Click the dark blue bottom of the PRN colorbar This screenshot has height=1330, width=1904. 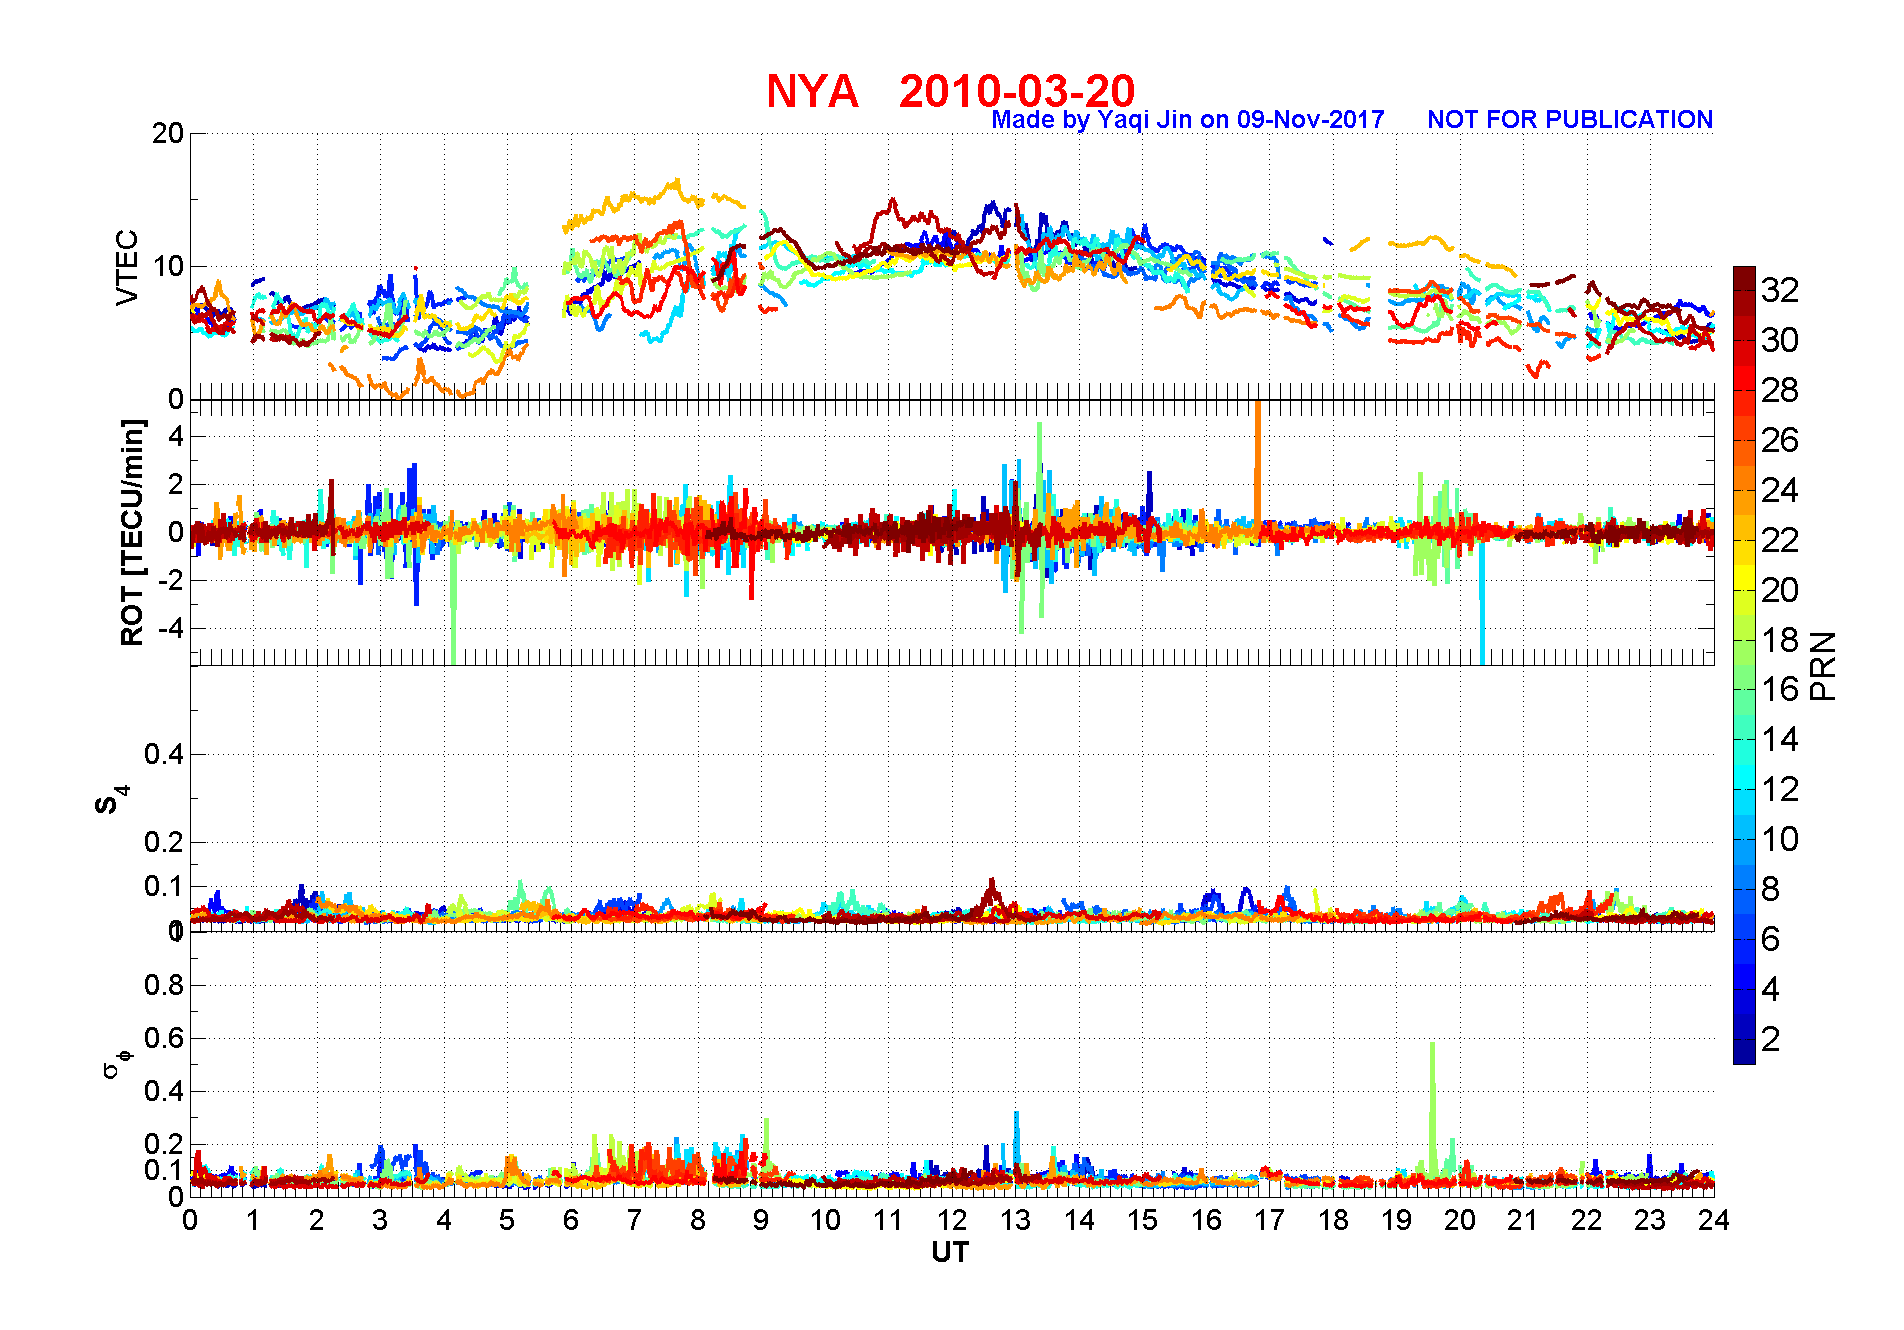click(1744, 1053)
